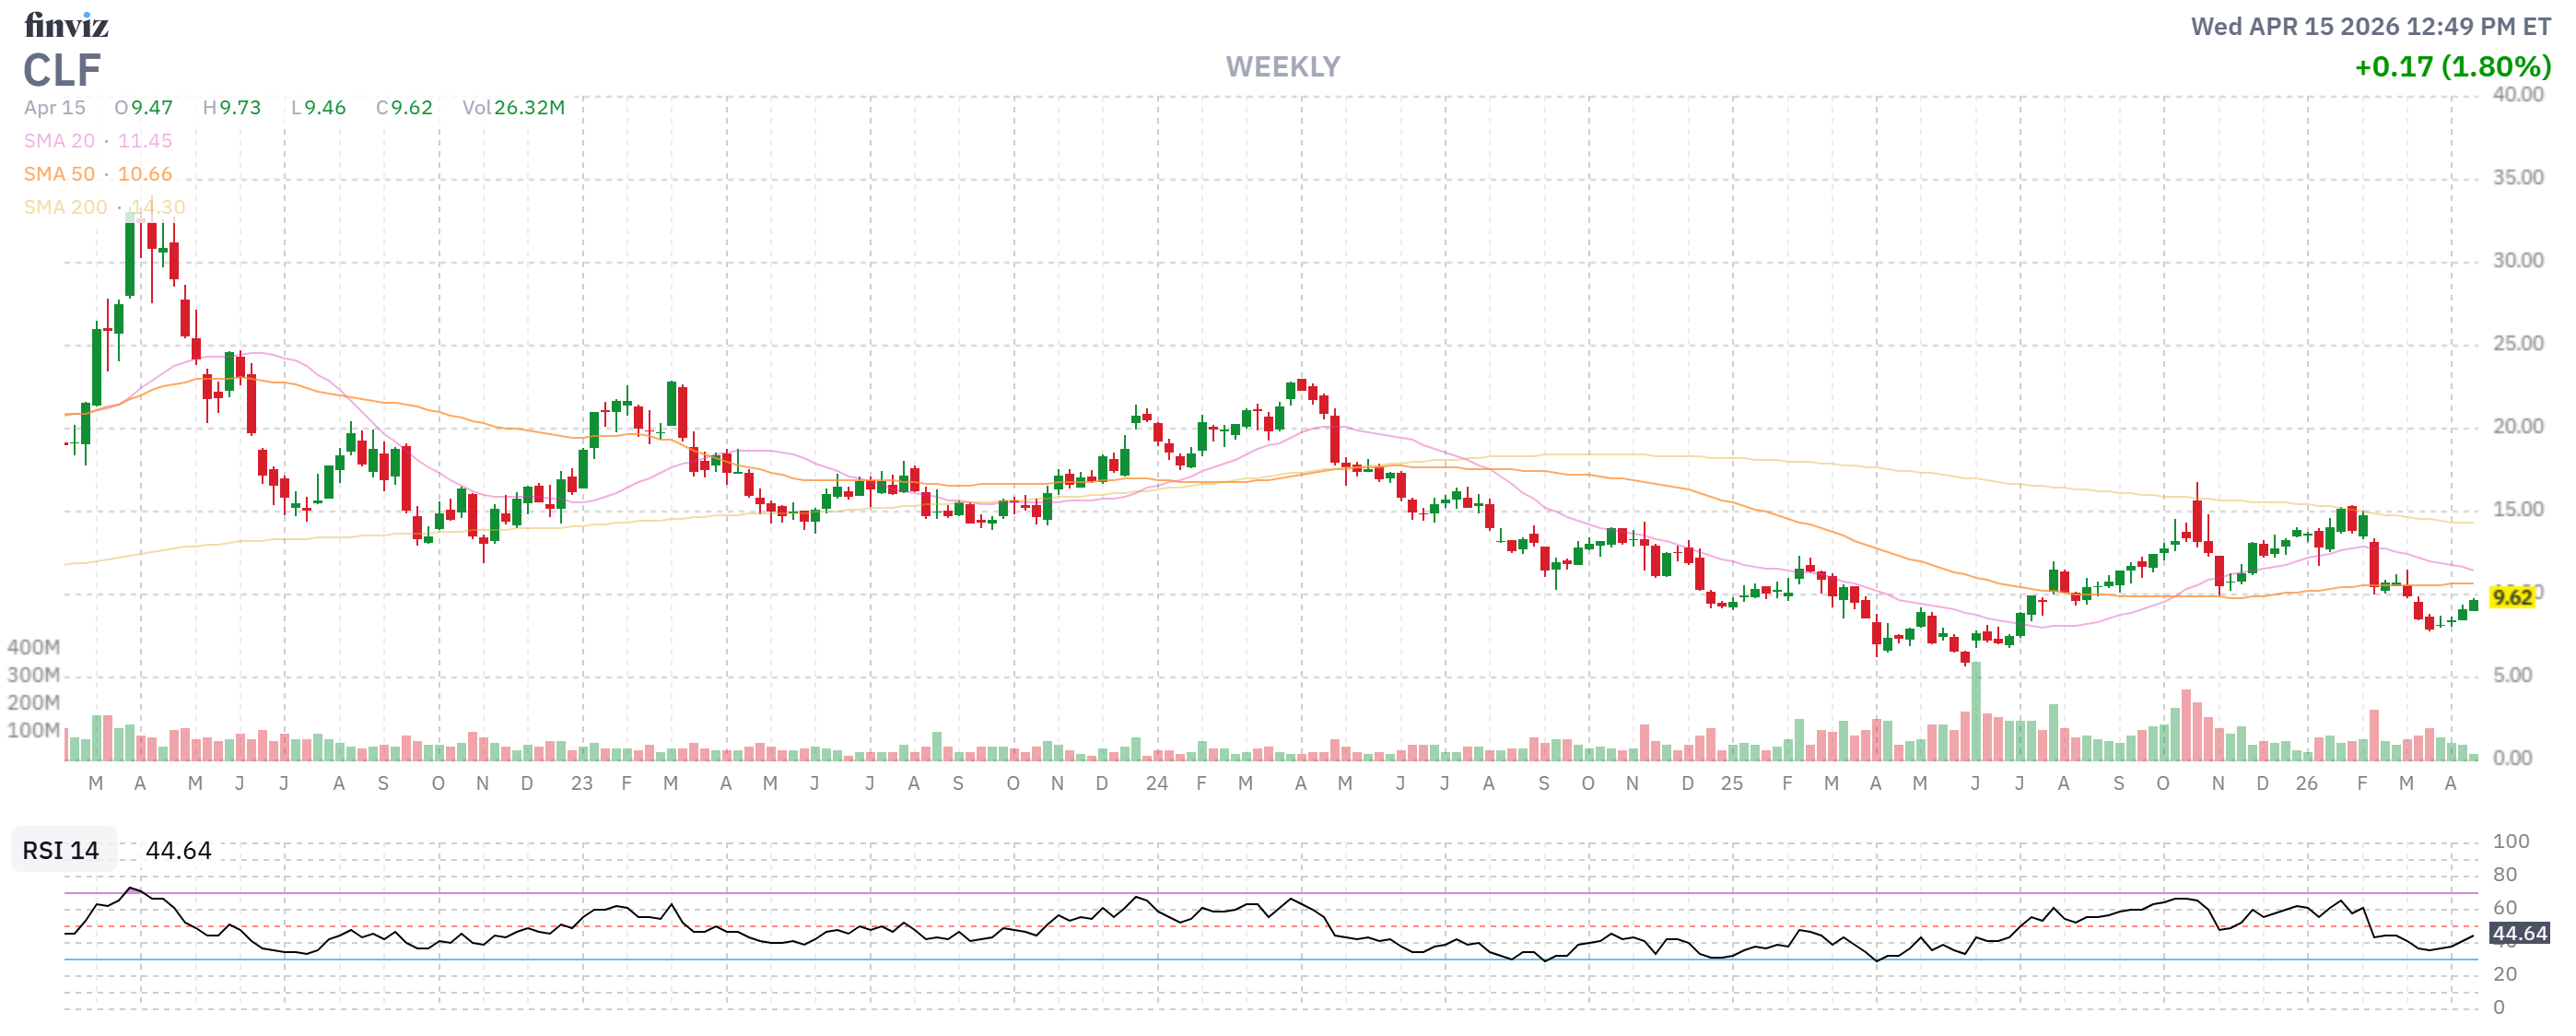
Task: Click the Vol 26.32M readout
Action: (x=513, y=108)
